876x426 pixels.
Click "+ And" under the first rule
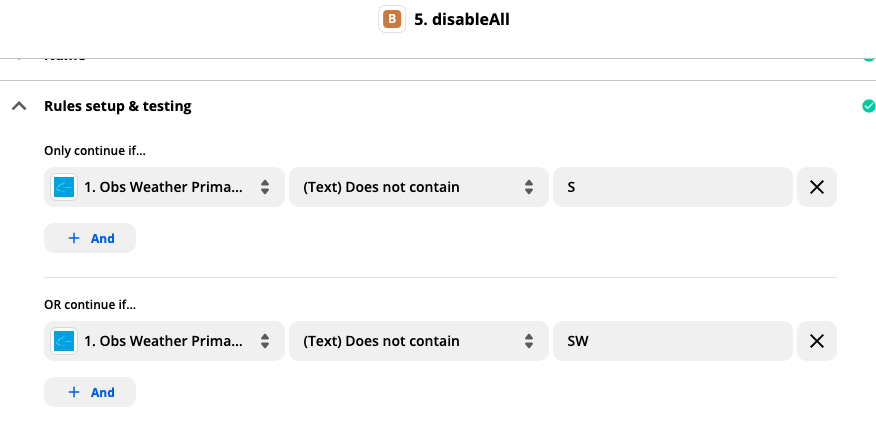(90, 238)
